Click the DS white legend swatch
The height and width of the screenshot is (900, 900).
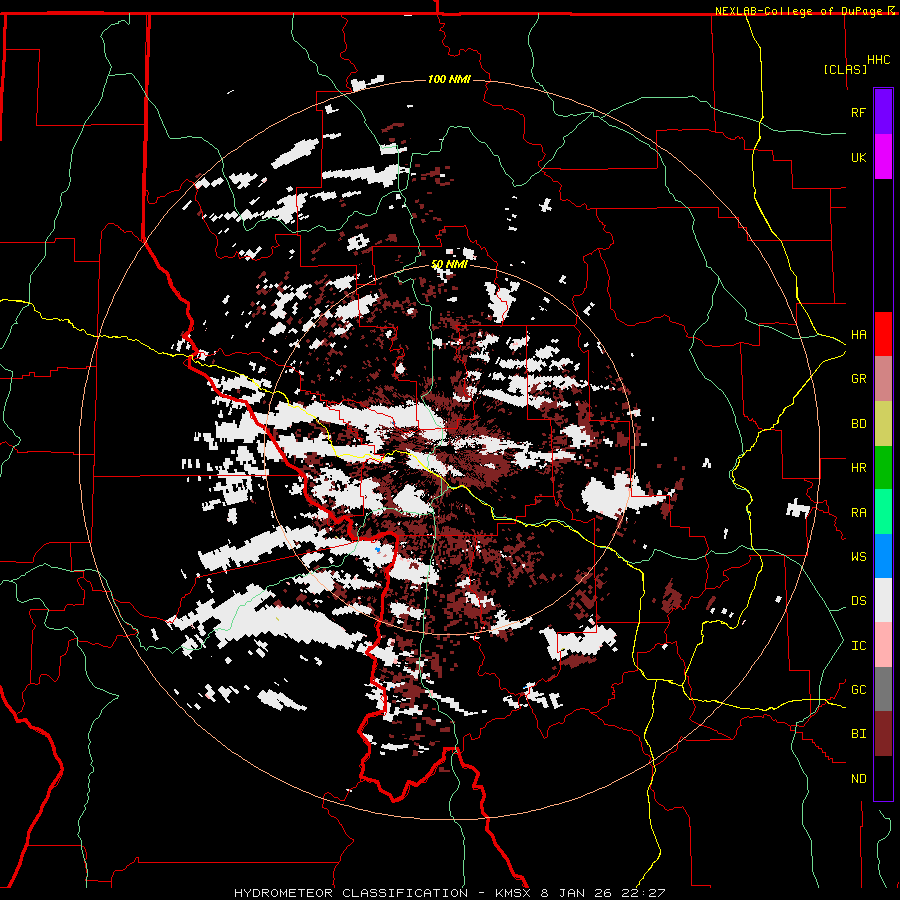point(883,600)
